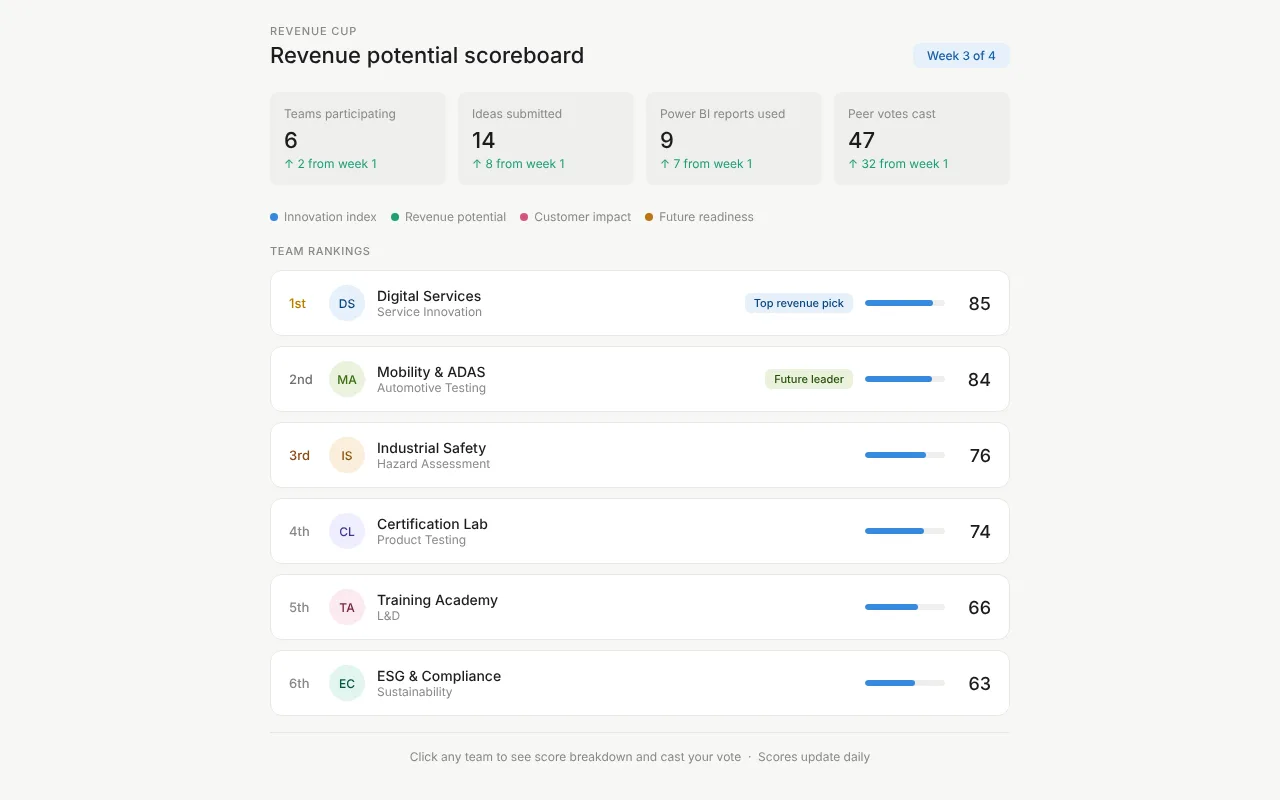Image resolution: width=1280 pixels, height=800 pixels.
Task: Click the 1st rank label
Action: (x=297, y=303)
